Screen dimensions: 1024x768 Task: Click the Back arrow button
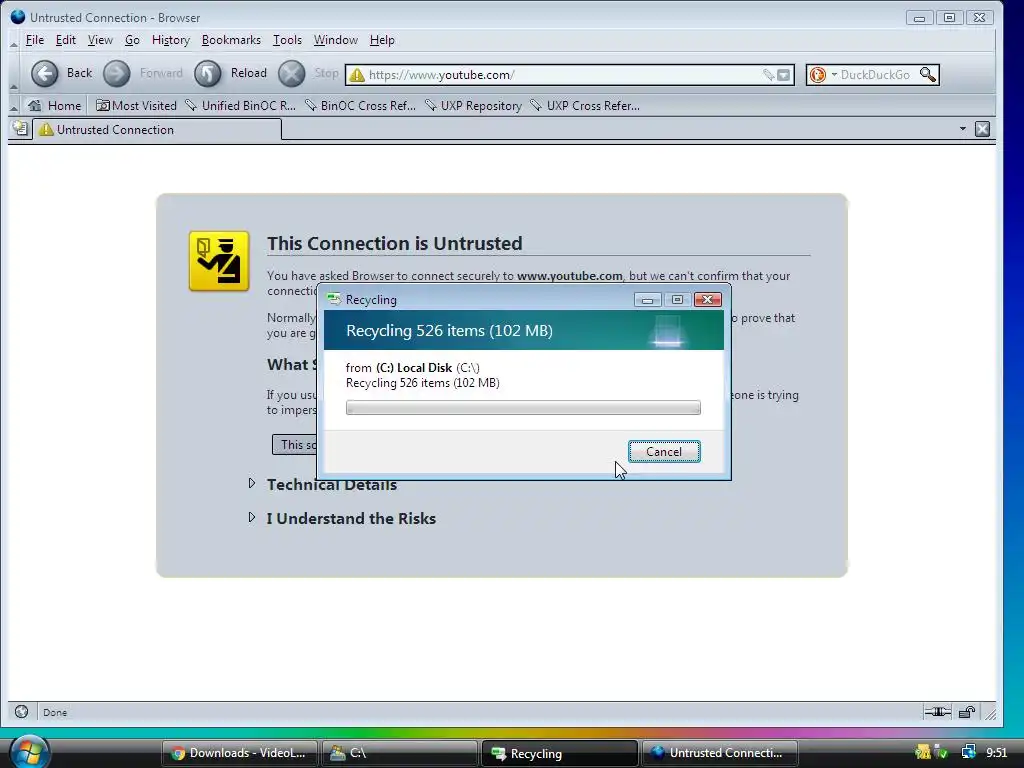pyautogui.click(x=44, y=74)
